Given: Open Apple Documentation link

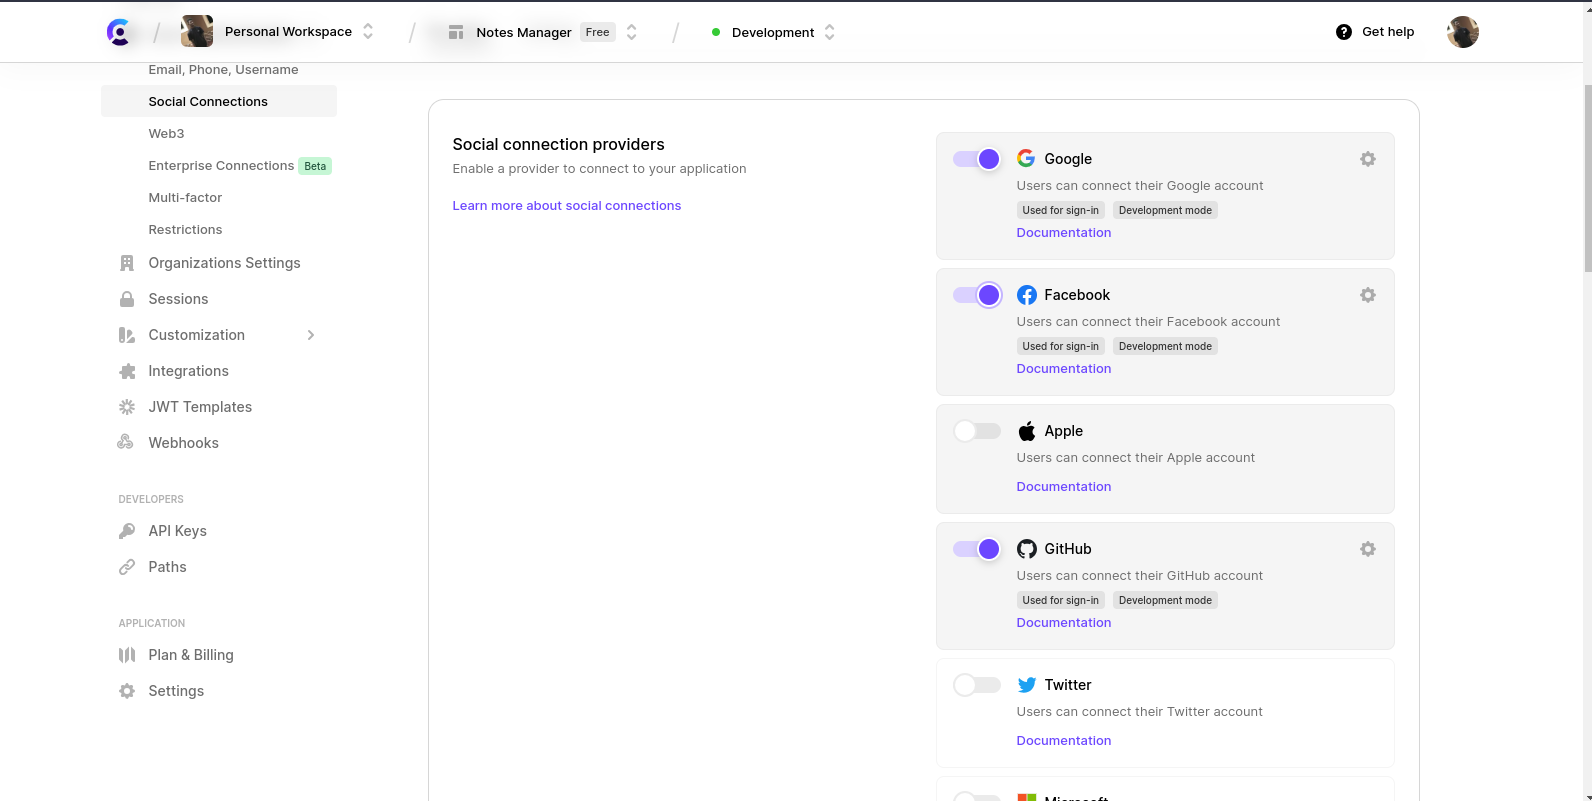Looking at the screenshot, I should pyautogui.click(x=1064, y=487).
